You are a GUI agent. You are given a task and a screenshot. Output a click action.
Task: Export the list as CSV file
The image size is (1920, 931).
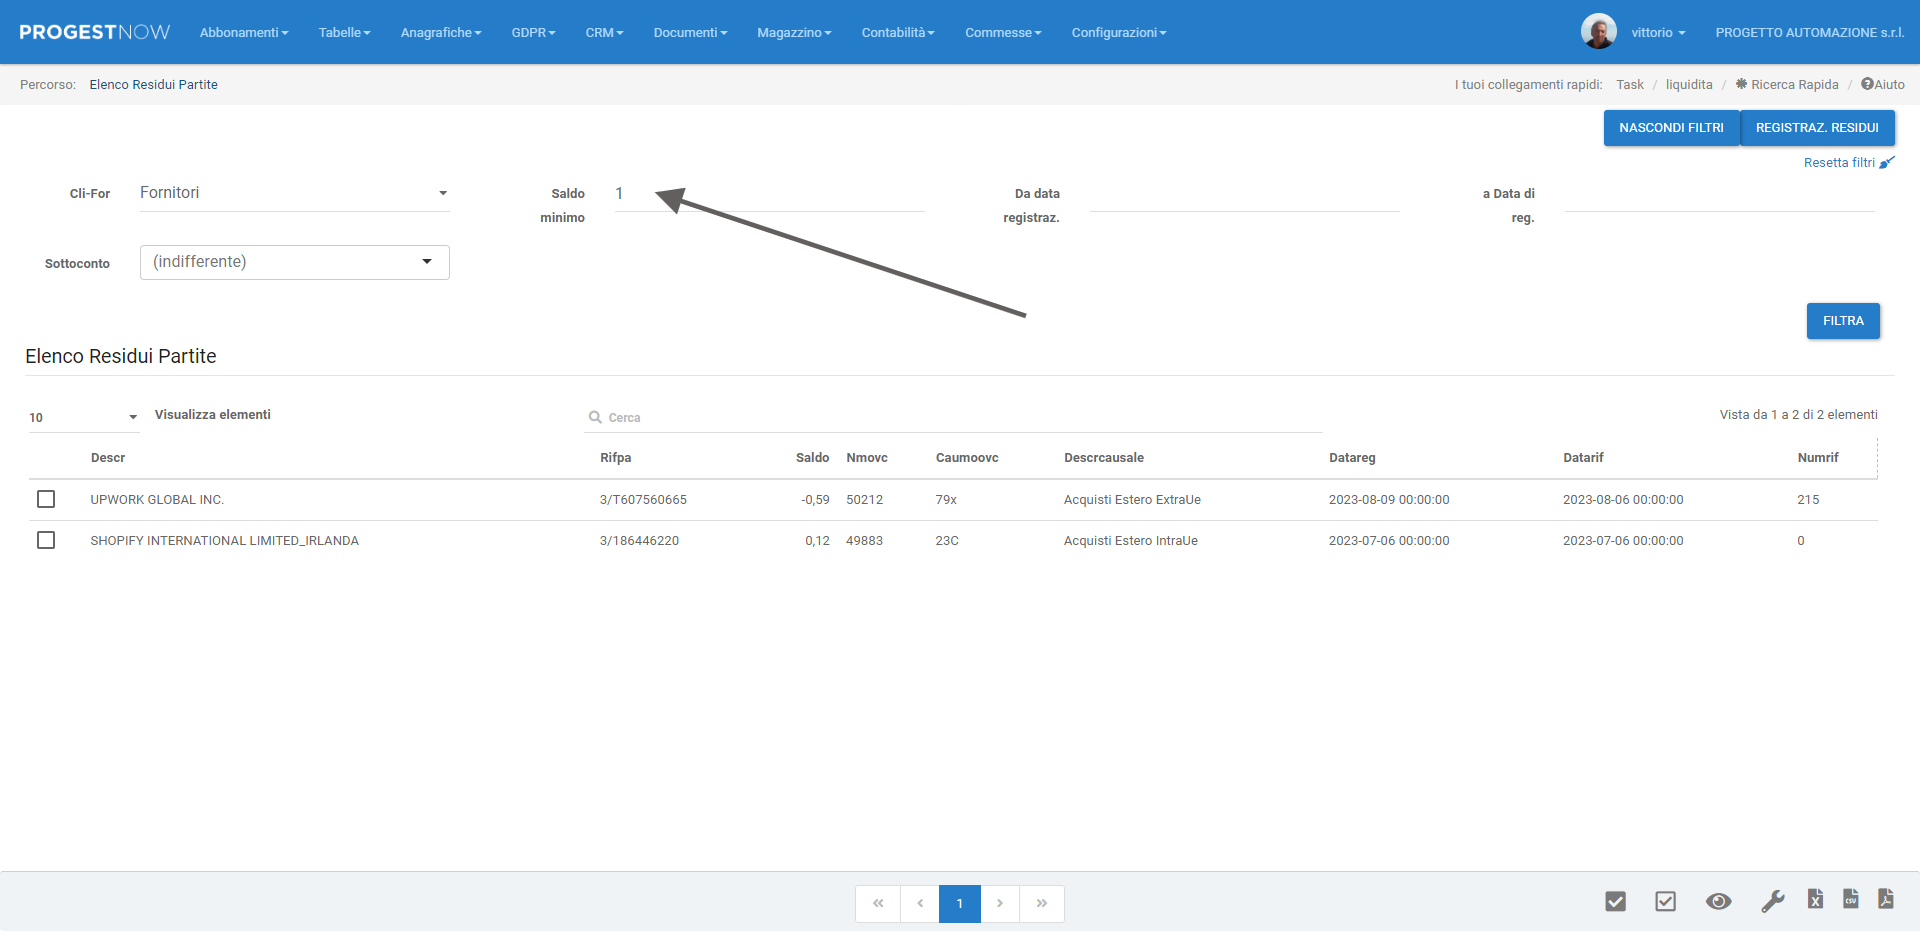pos(1851,900)
